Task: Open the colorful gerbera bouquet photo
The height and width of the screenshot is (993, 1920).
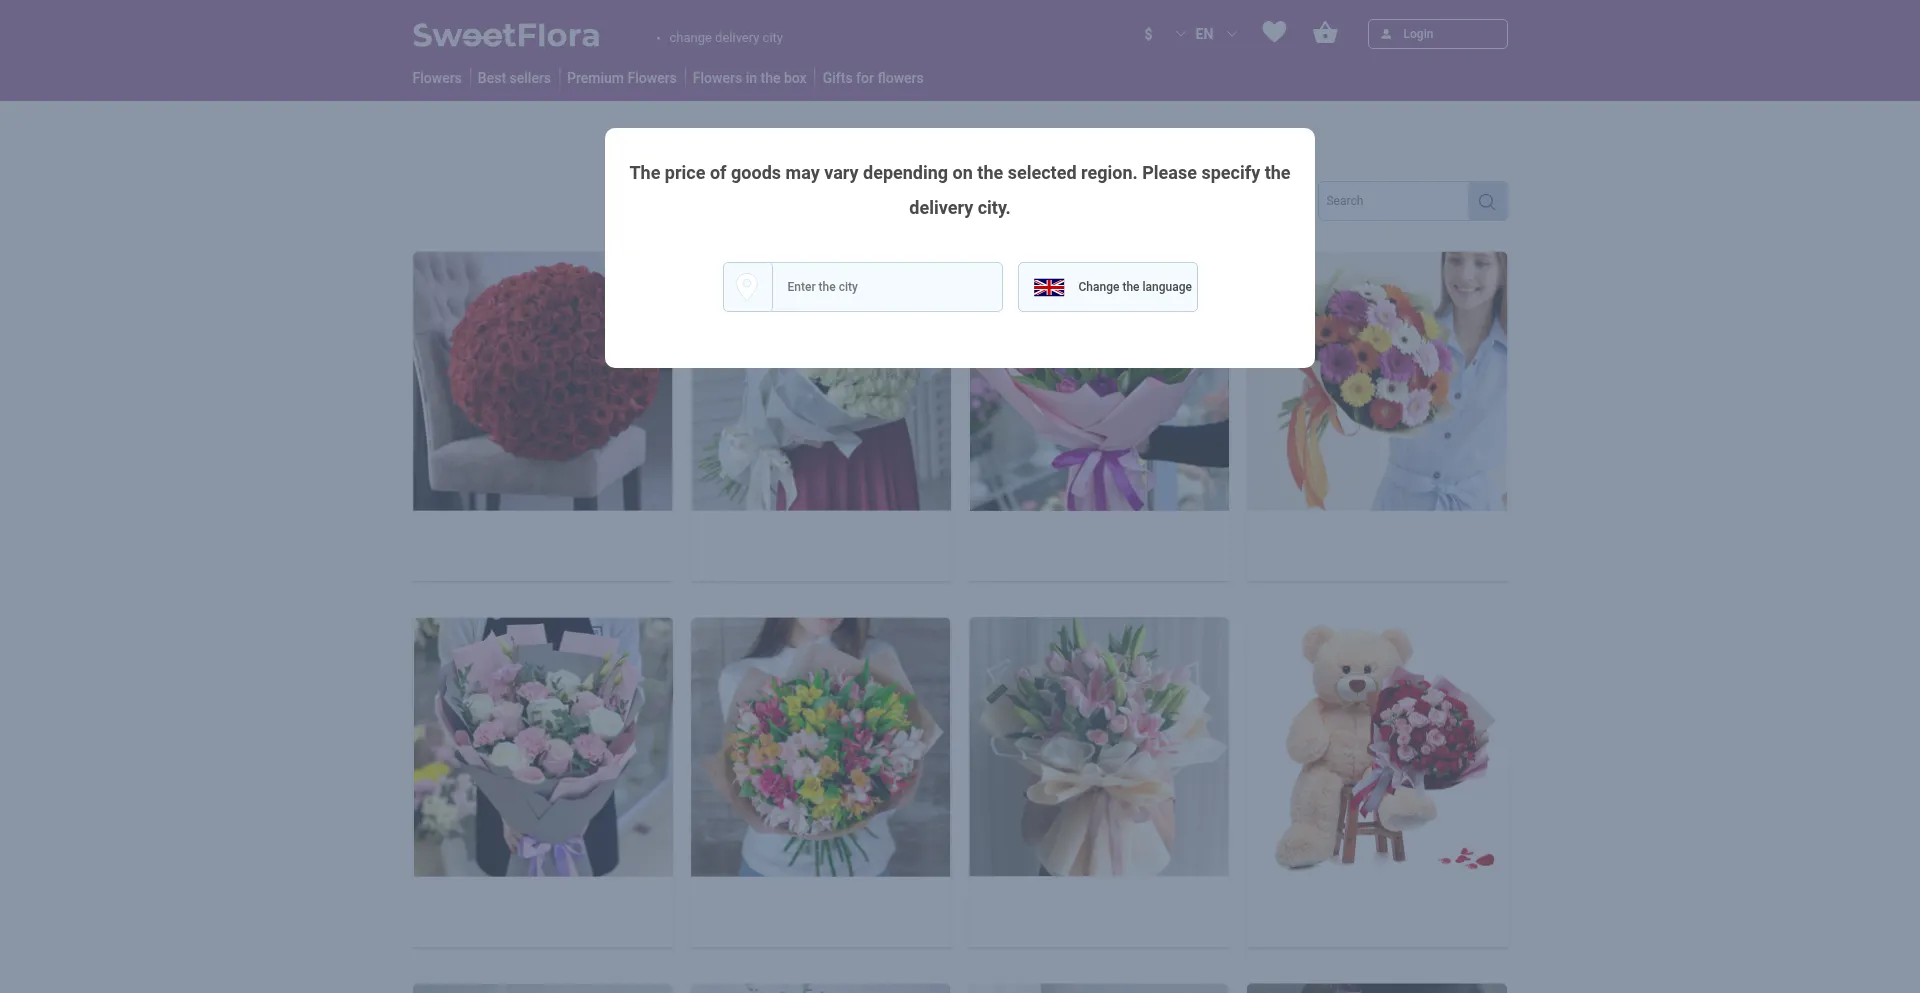Action: tap(1377, 381)
